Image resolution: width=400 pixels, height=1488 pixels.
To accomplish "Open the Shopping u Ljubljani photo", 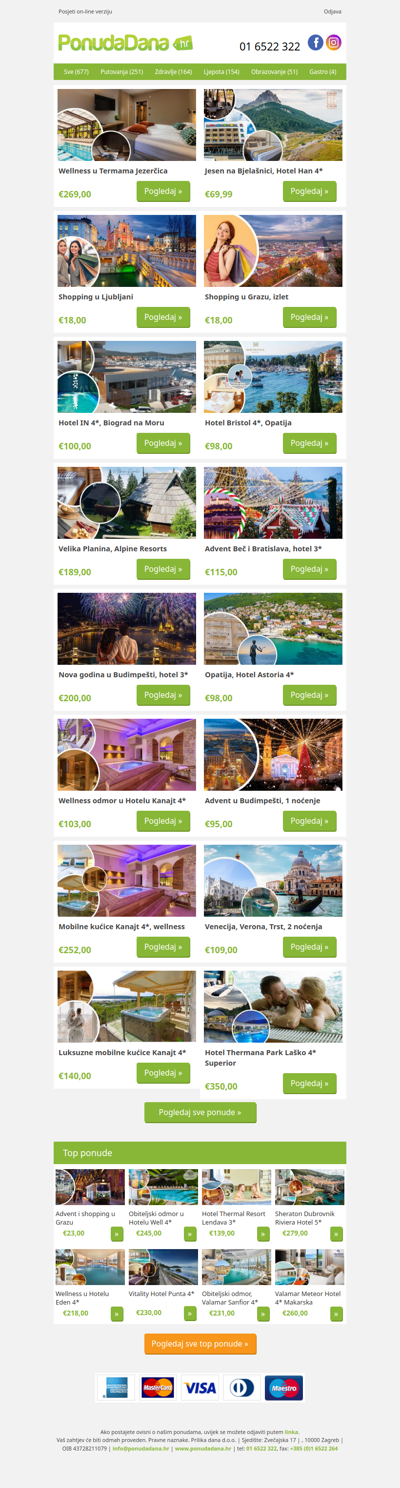I will pyautogui.click(x=127, y=251).
